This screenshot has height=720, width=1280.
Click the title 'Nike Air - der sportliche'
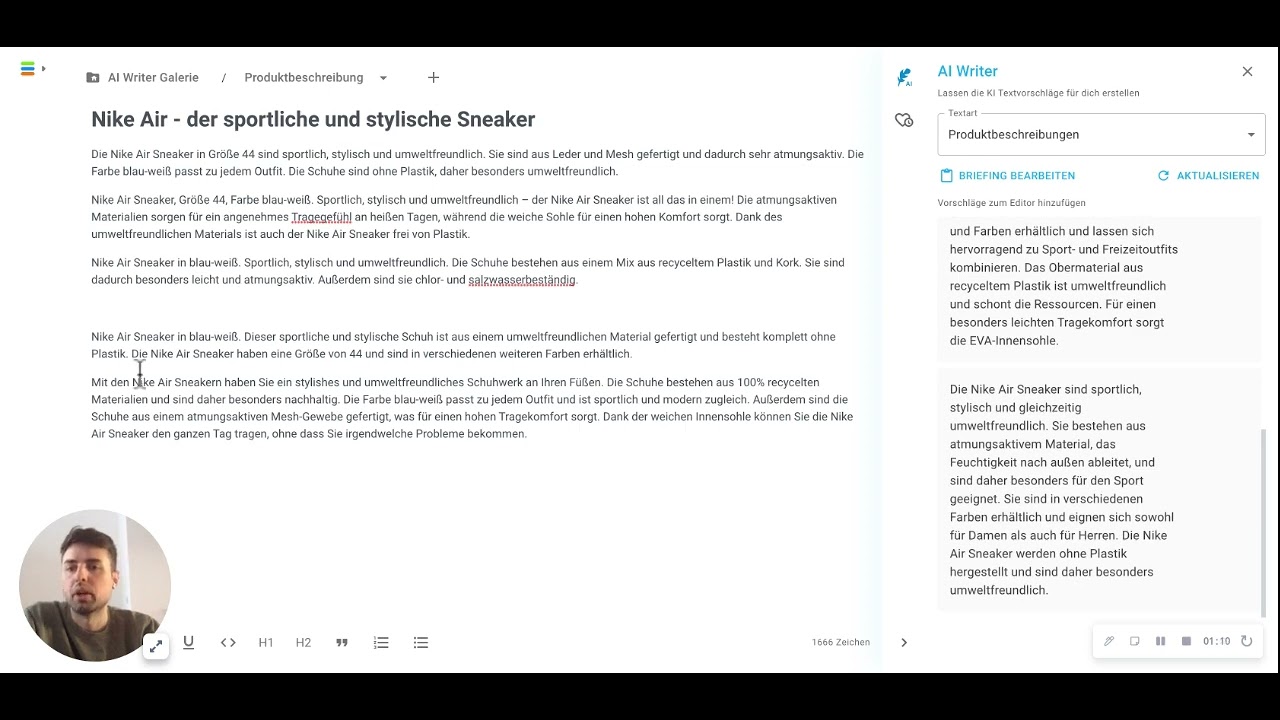(313, 119)
